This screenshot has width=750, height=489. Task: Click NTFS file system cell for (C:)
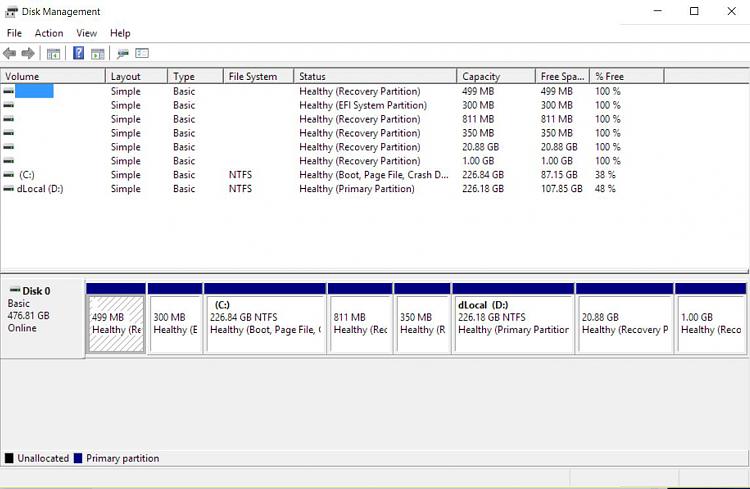(x=240, y=175)
